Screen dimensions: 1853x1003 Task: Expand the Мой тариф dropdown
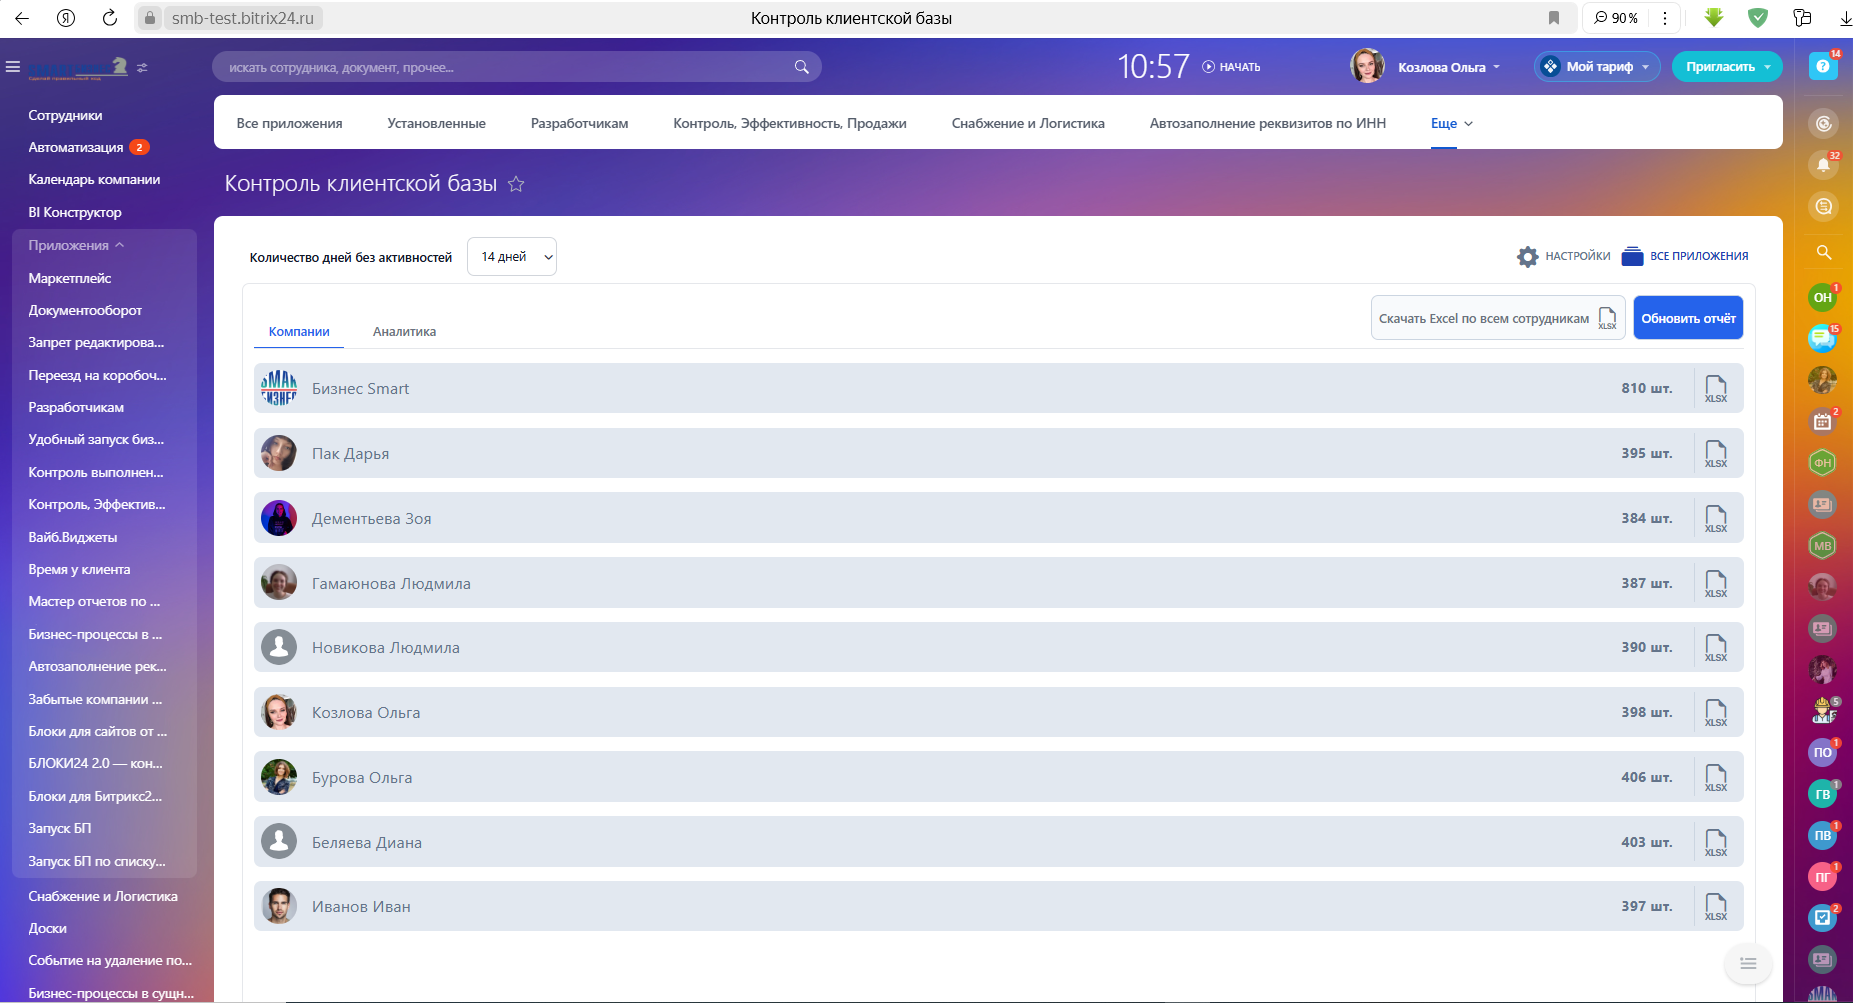coord(1598,67)
